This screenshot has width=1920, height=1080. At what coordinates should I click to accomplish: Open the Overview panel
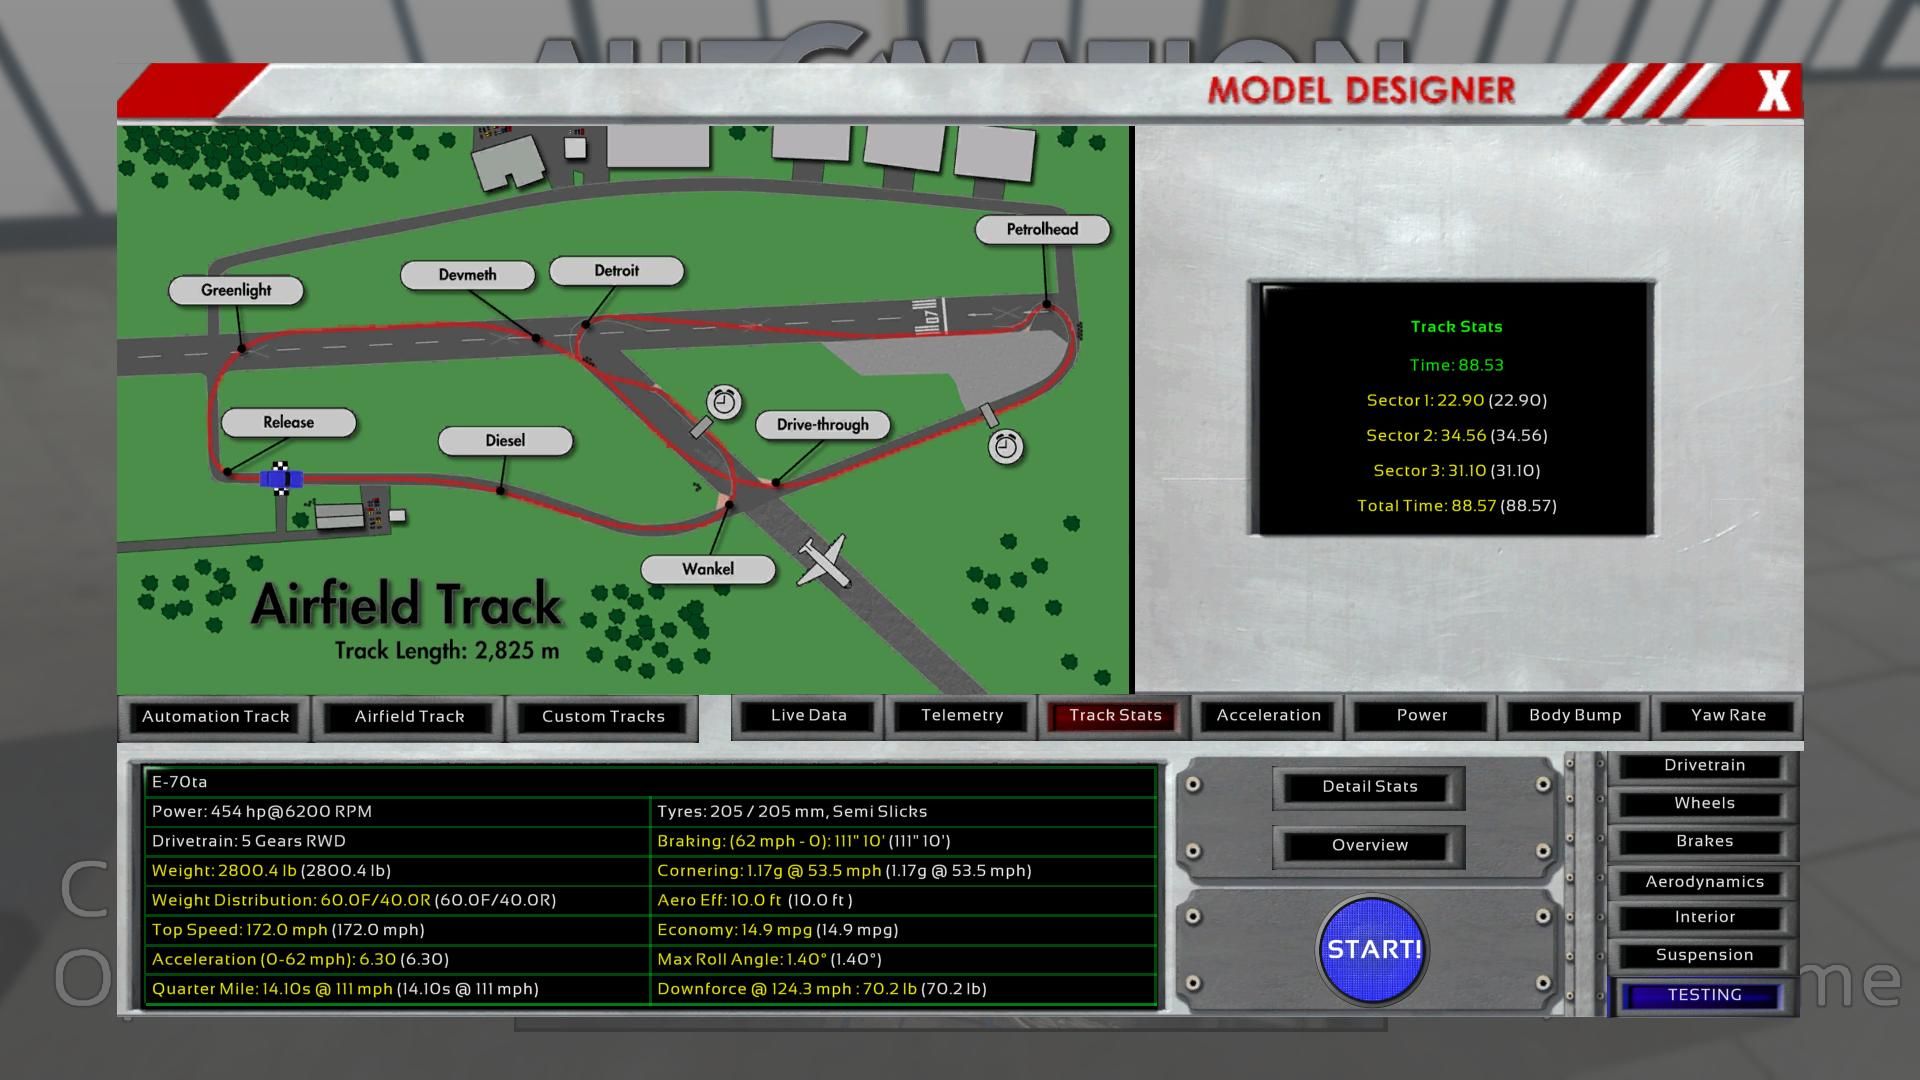(x=1369, y=846)
